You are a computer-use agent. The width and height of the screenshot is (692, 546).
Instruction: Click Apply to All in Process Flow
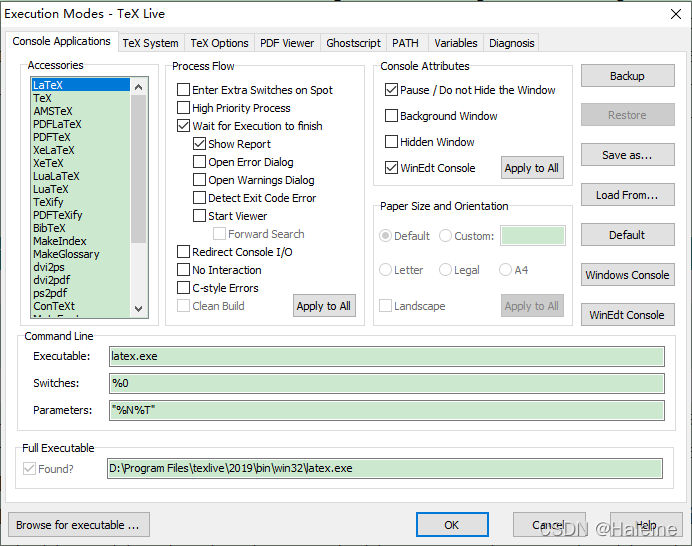click(x=324, y=305)
